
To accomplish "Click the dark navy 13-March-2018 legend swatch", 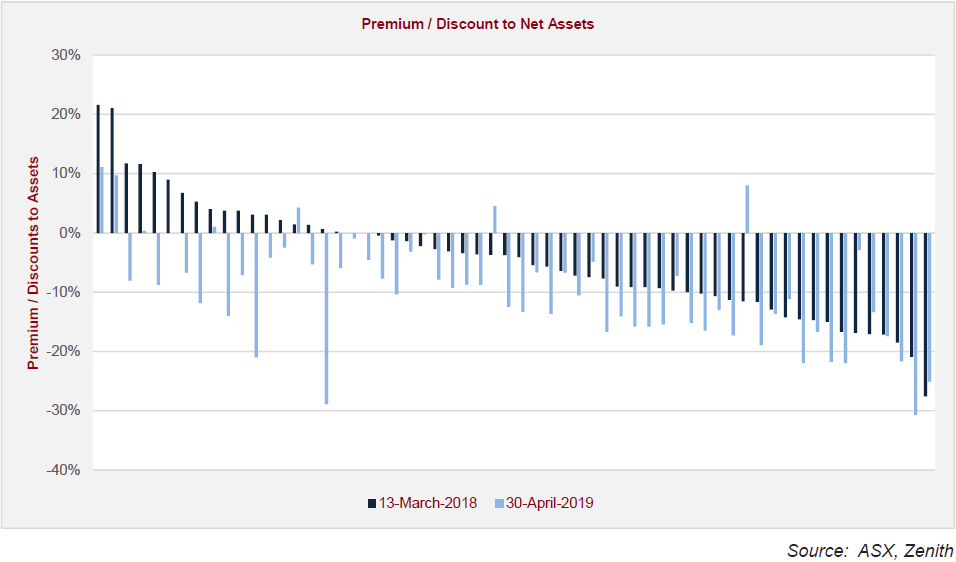I will point(374,503).
